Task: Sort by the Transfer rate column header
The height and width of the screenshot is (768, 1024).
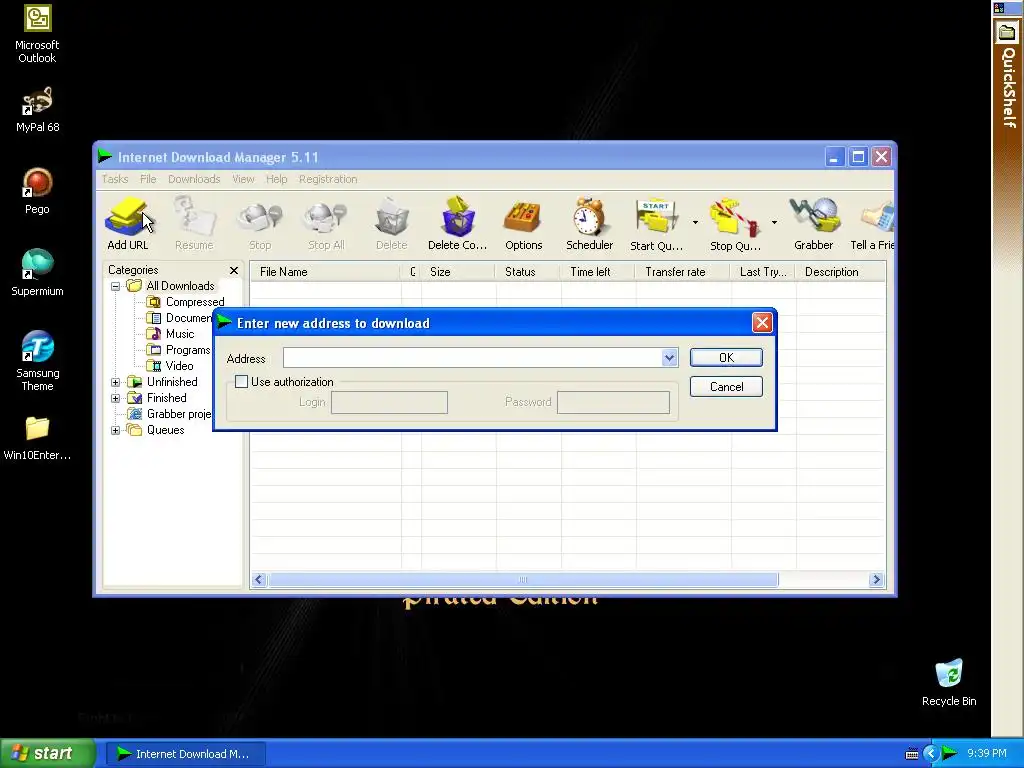Action: 682,272
